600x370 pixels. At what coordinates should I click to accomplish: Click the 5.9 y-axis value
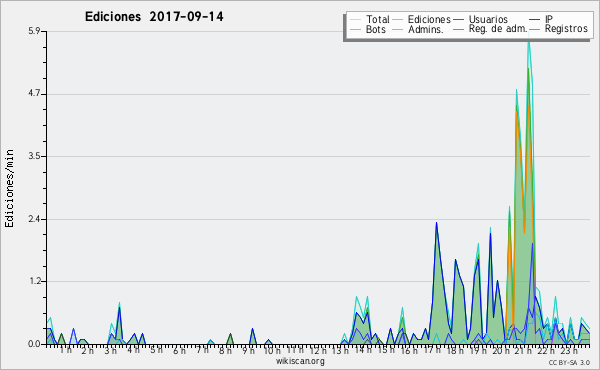tap(34, 31)
